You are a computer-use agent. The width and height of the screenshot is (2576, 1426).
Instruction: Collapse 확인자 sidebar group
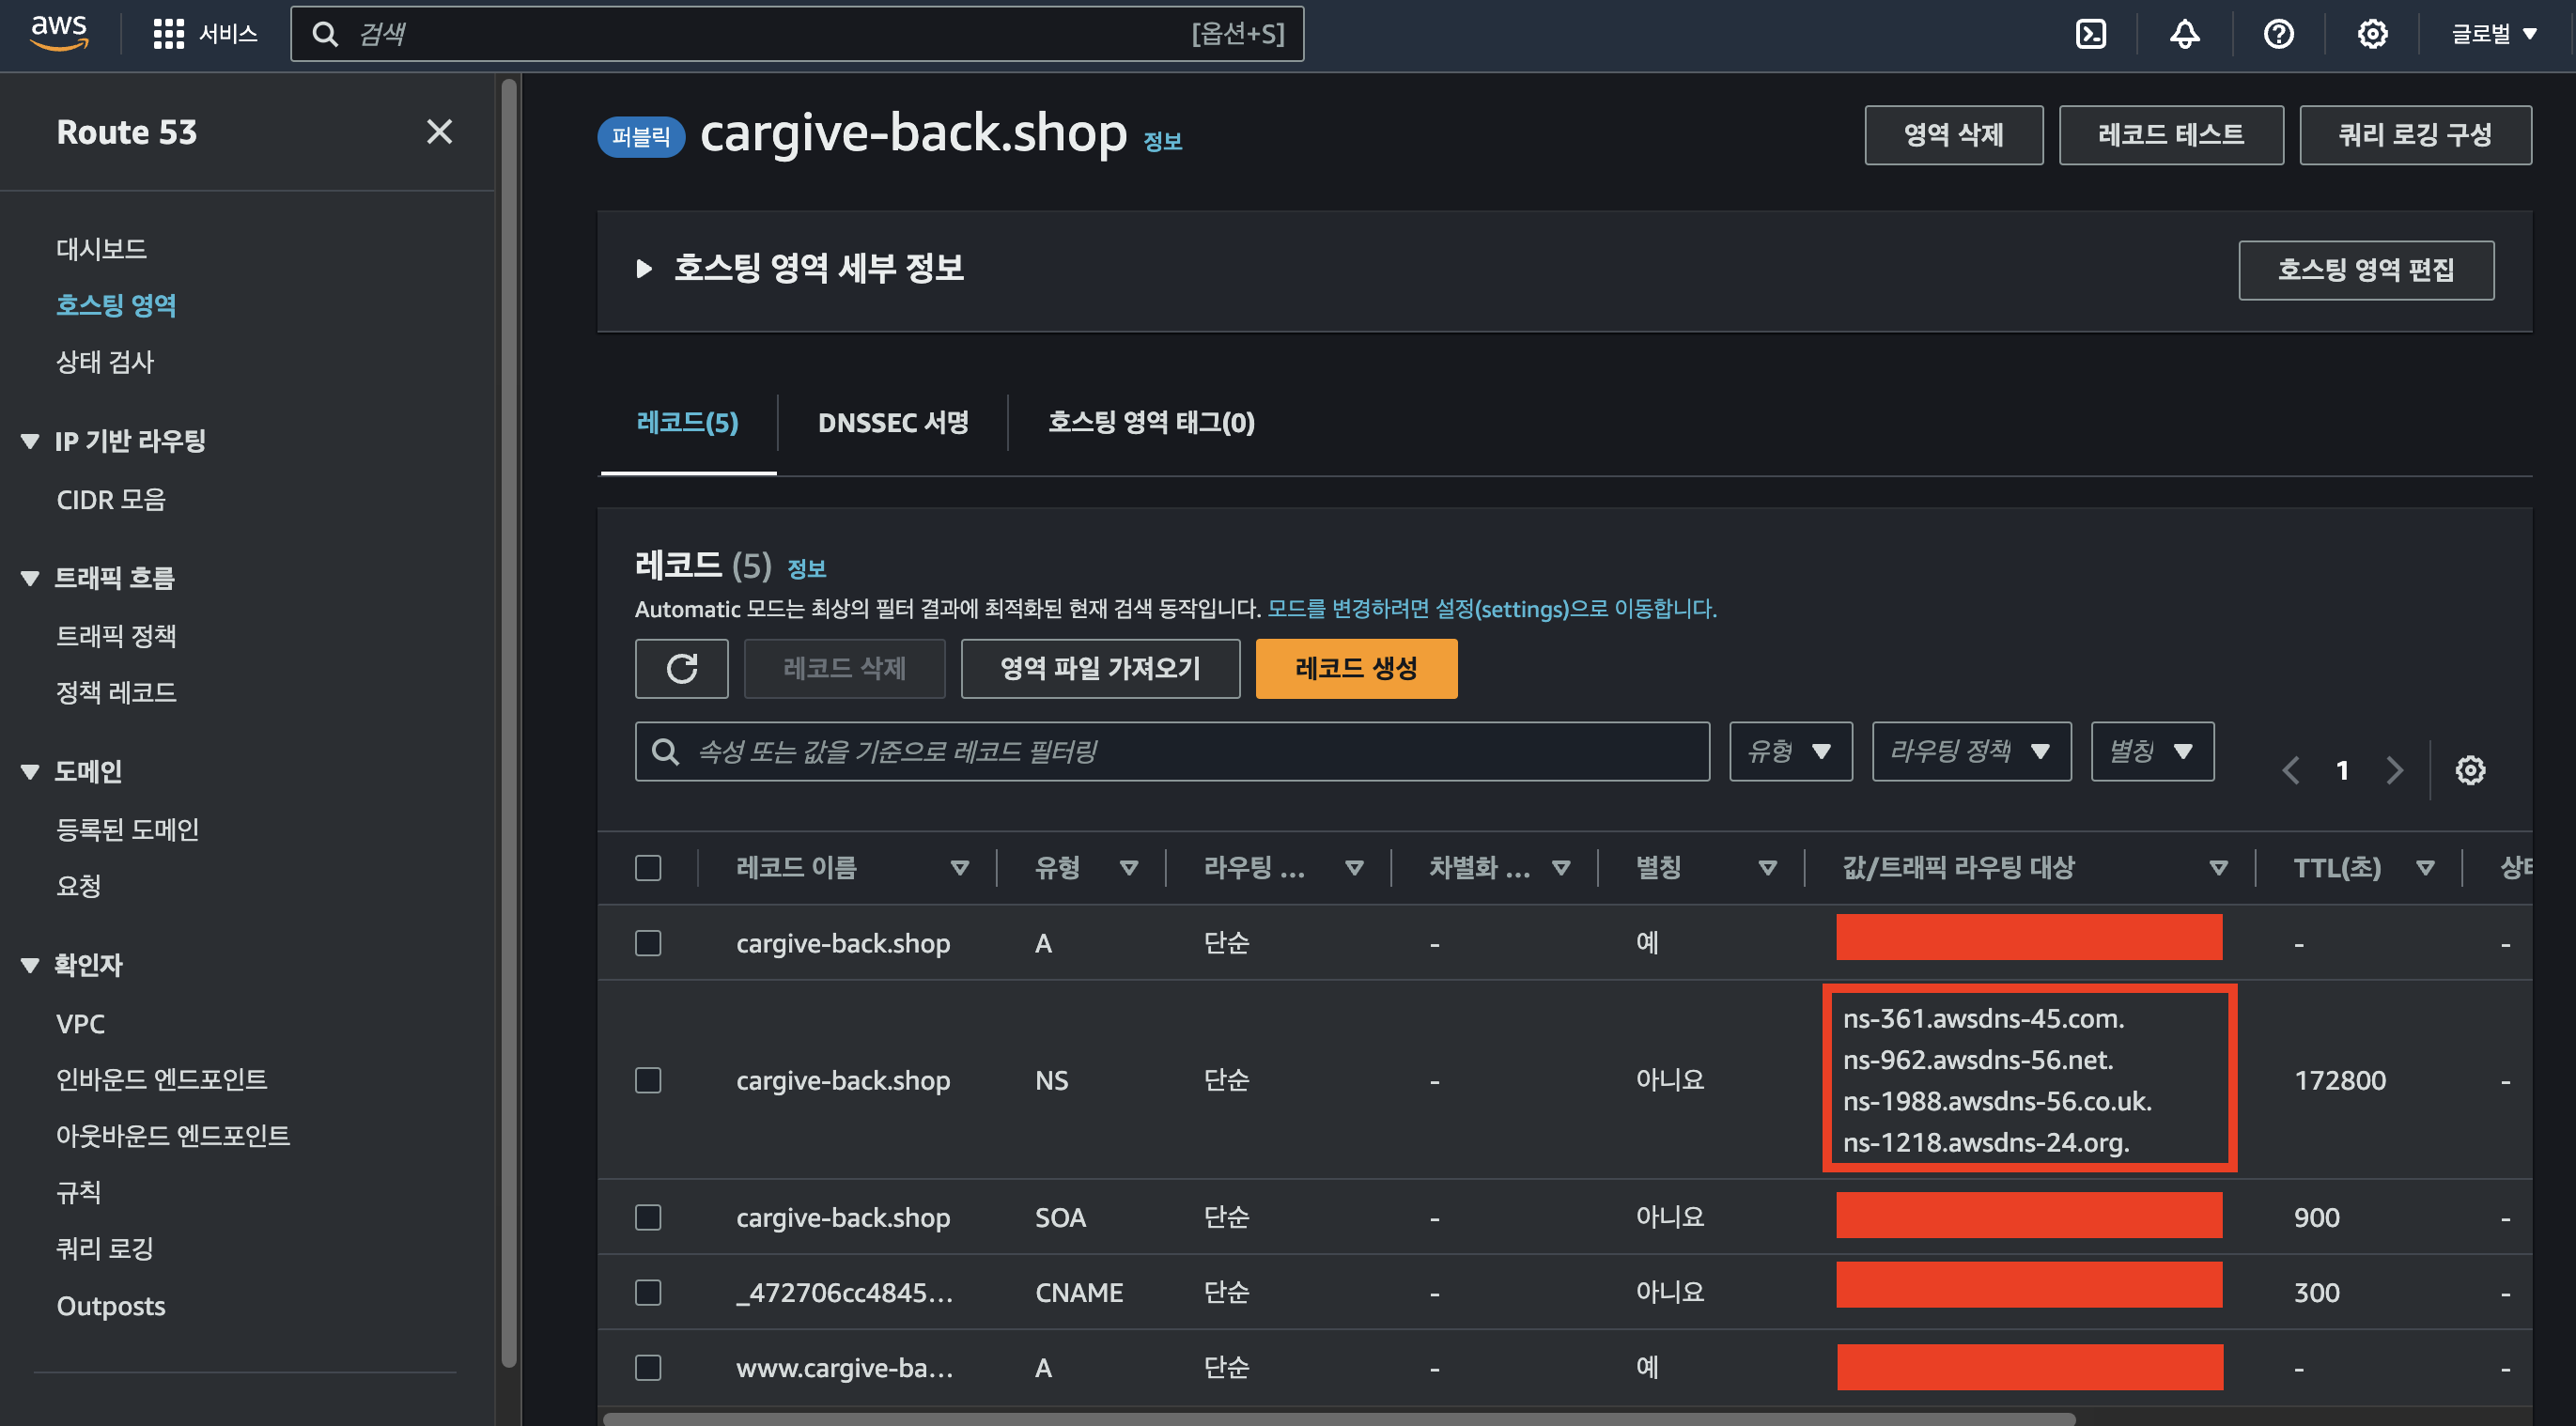pos(30,965)
